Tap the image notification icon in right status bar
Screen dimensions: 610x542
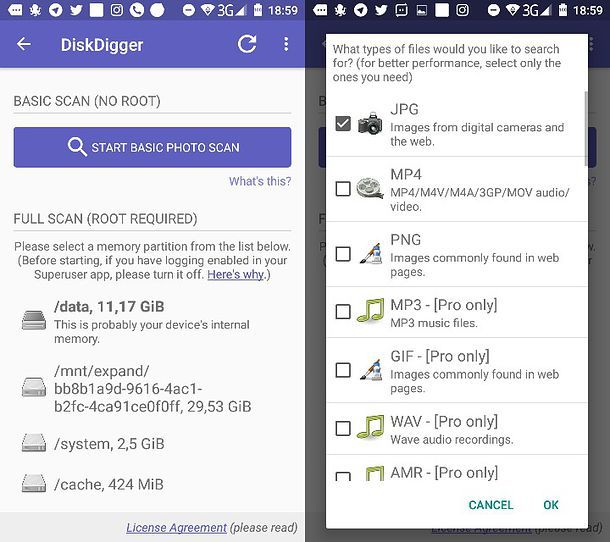(x=421, y=10)
